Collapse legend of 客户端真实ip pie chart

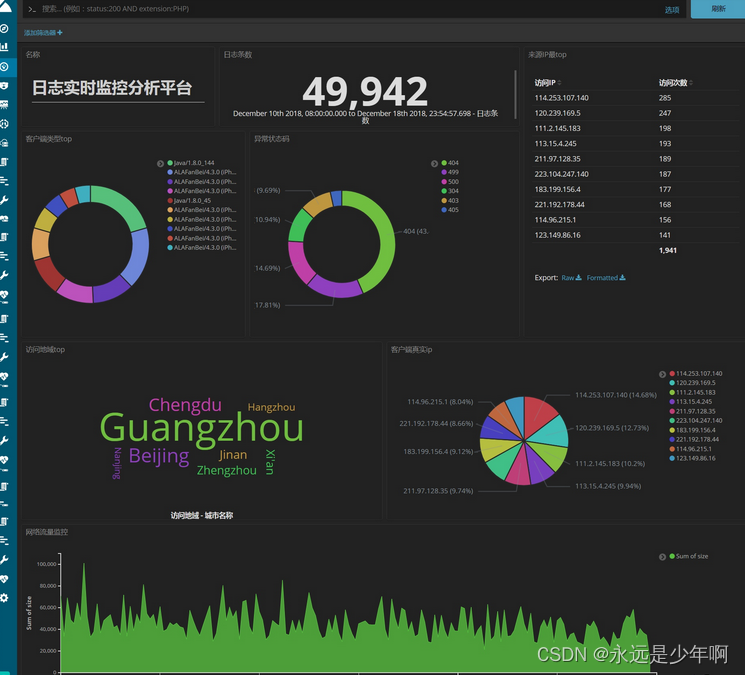(x=662, y=374)
